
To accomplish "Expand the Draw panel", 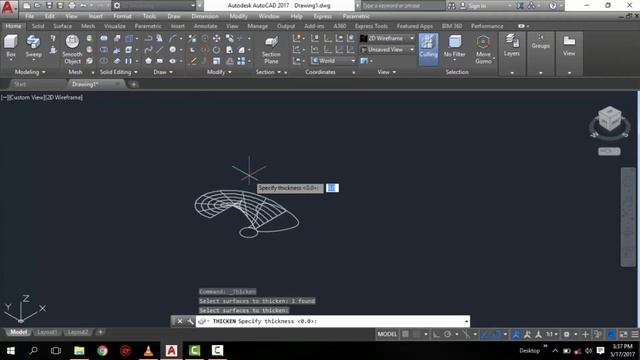I will pos(163,72).
